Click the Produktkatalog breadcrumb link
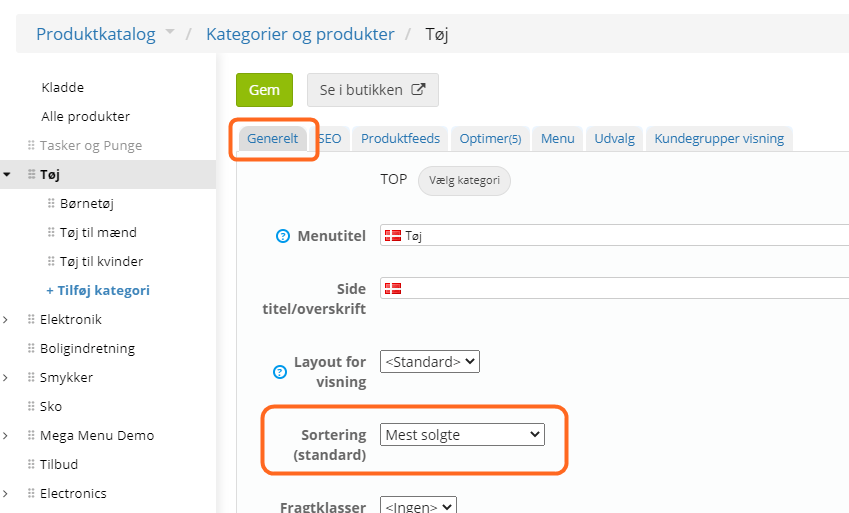The width and height of the screenshot is (849, 513). (x=96, y=34)
